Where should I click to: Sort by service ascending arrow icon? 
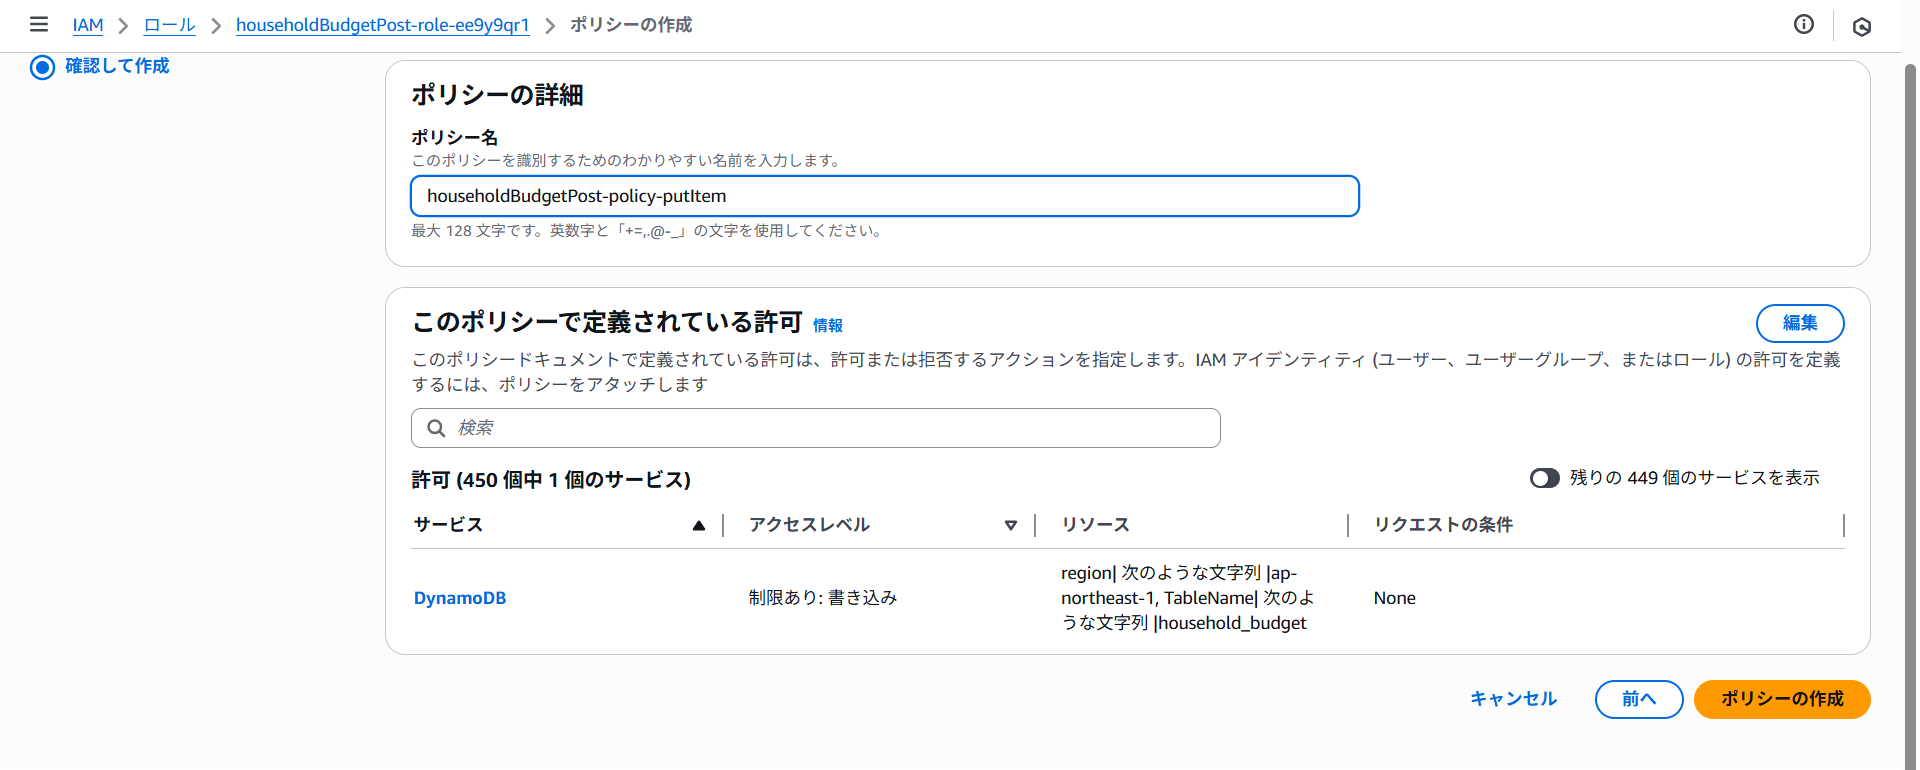(699, 526)
